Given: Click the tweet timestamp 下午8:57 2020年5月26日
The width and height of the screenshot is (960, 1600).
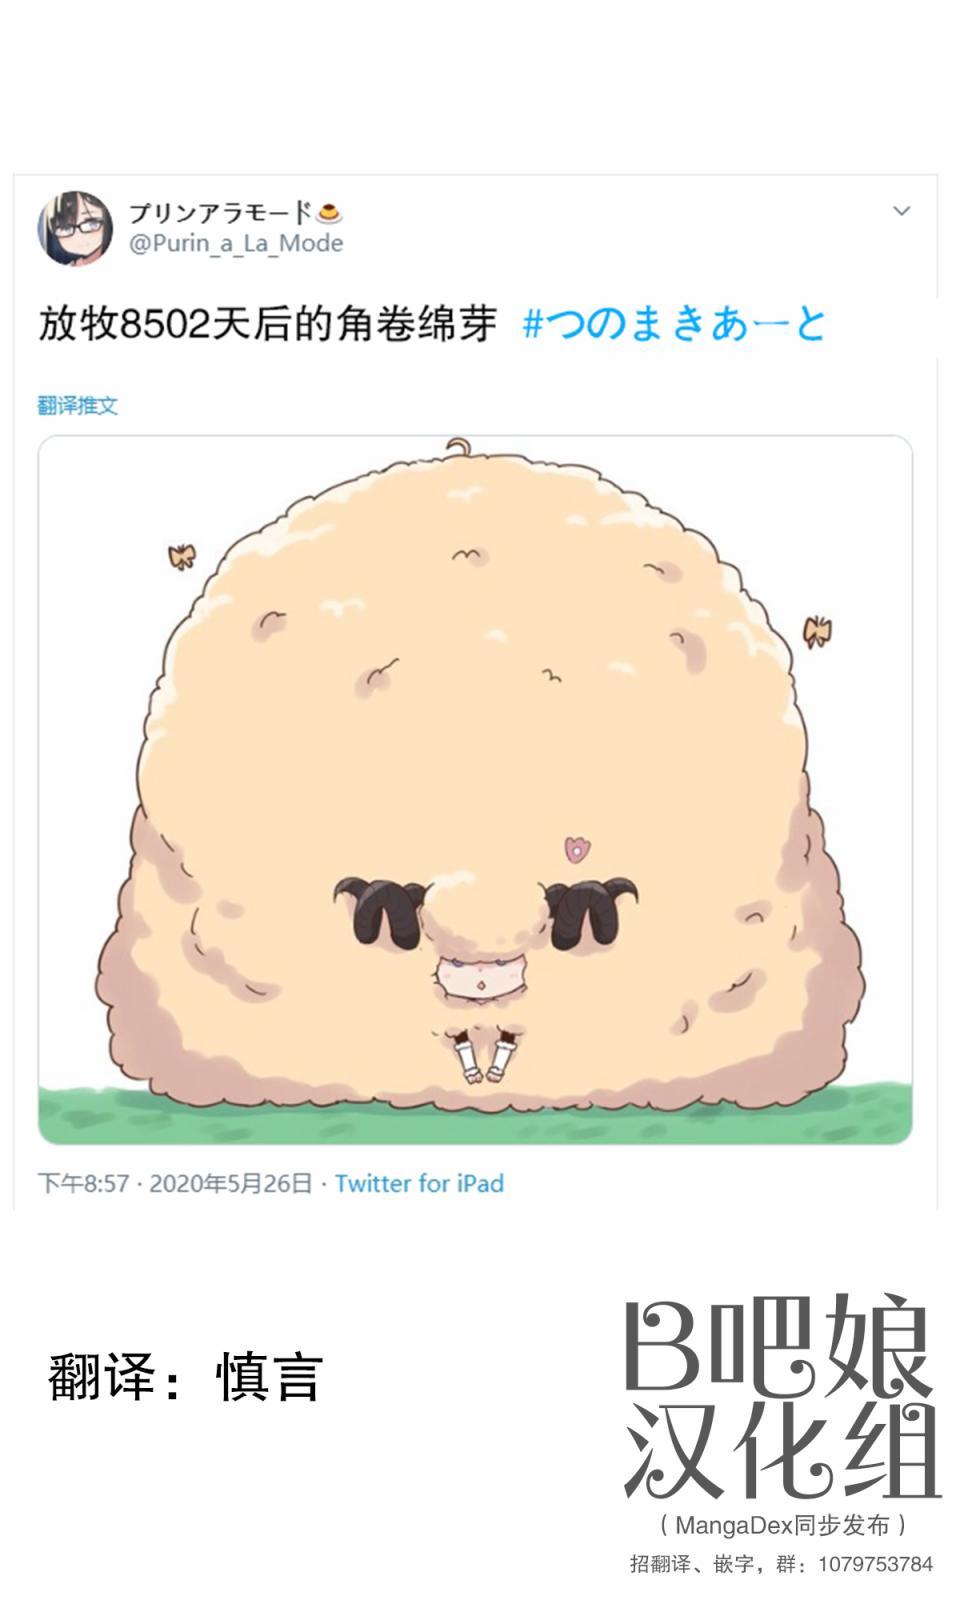Looking at the screenshot, I should 175,1183.
